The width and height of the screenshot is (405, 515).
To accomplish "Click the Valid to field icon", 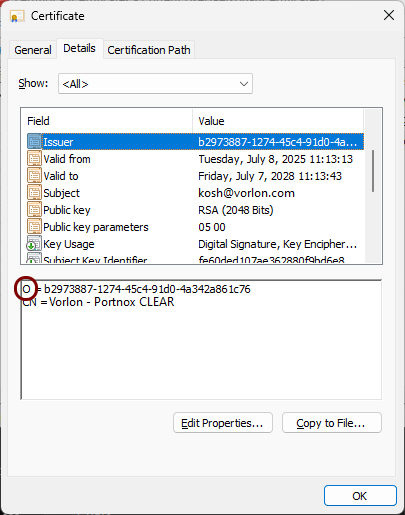I will pyautogui.click(x=34, y=176).
